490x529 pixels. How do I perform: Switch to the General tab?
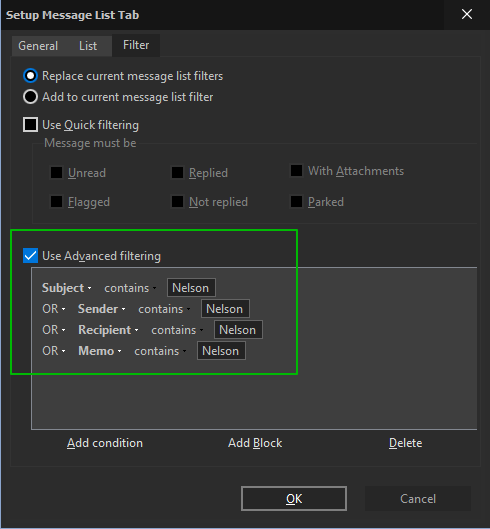tap(38, 46)
